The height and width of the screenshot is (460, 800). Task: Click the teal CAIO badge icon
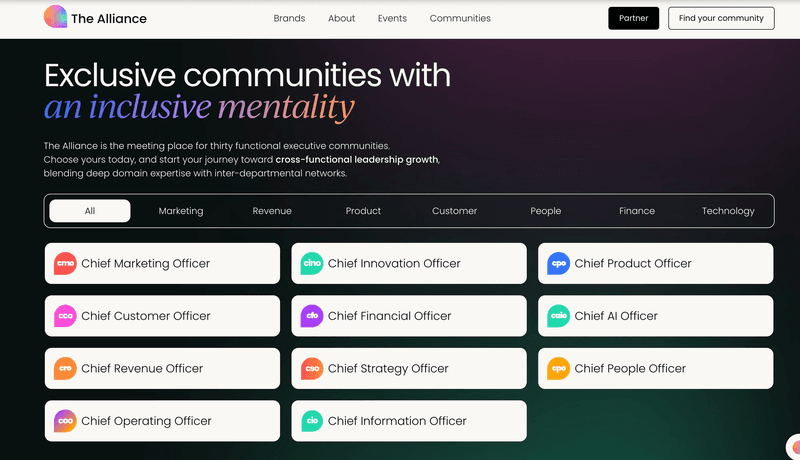pyautogui.click(x=559, y=316)
